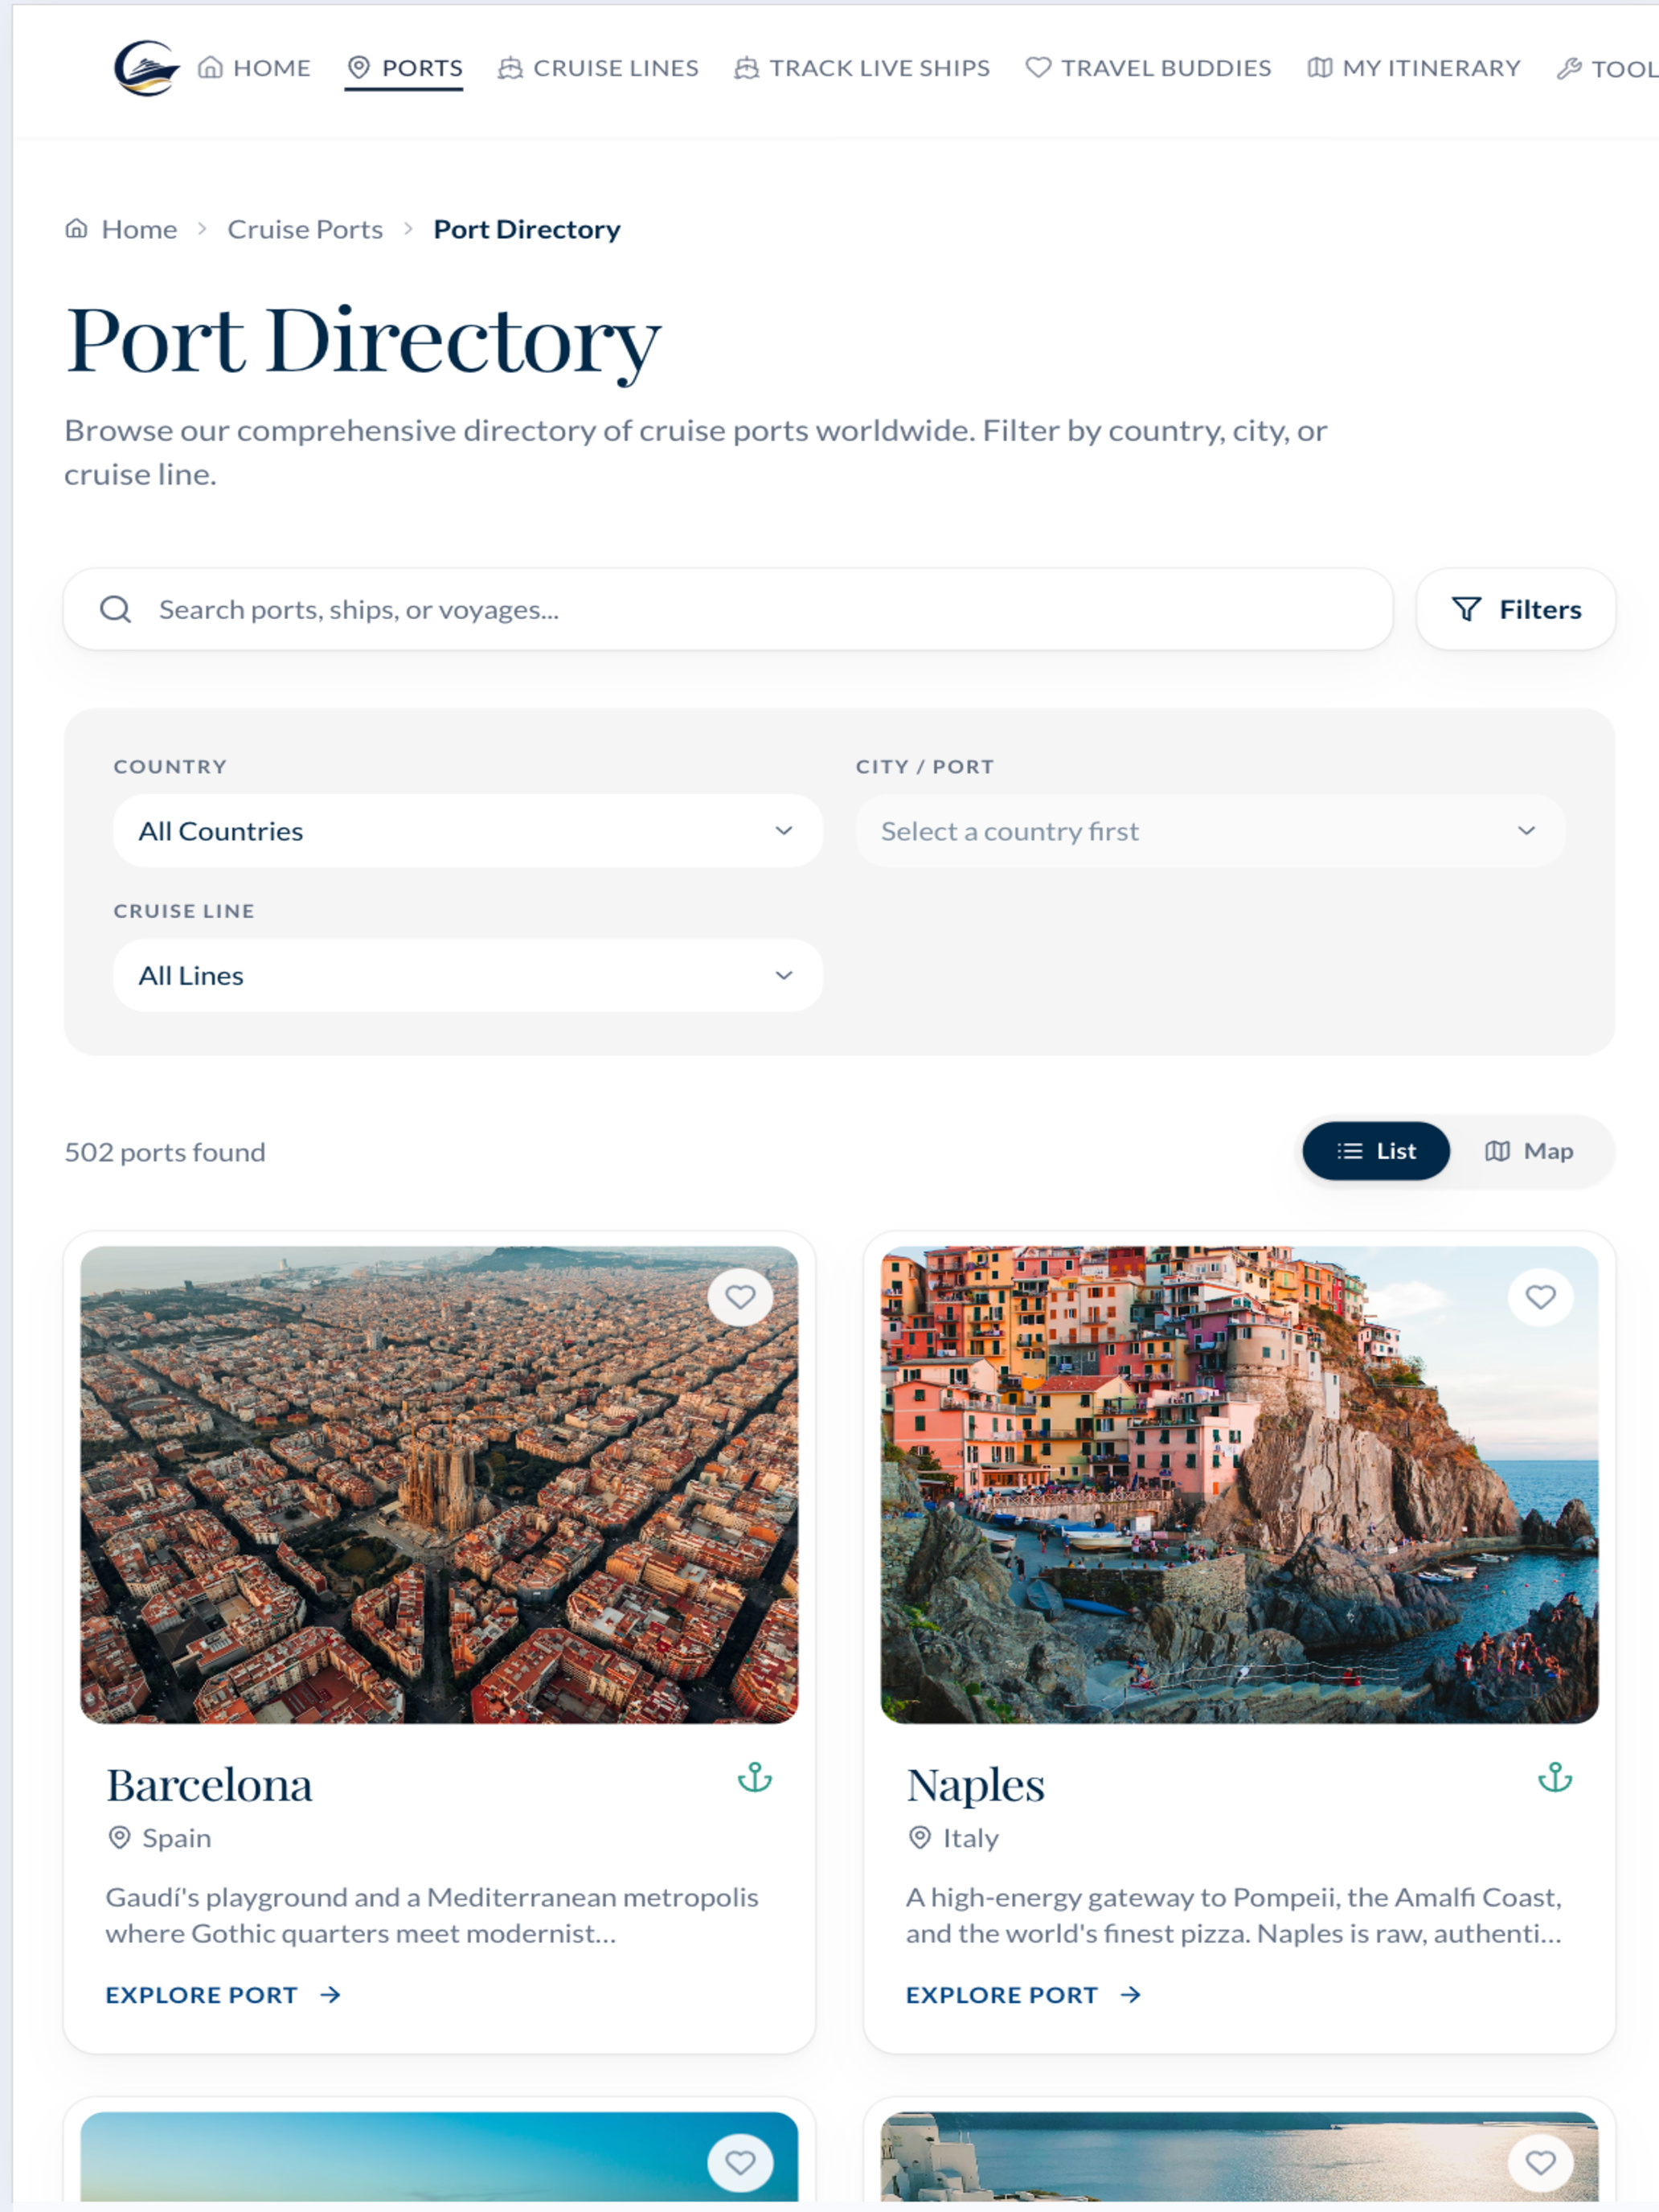Click the Cruise Ports breadcrumb link
Image resolution: width=1659 pixels, height=2212 pixels.
(x=305, y=229)
